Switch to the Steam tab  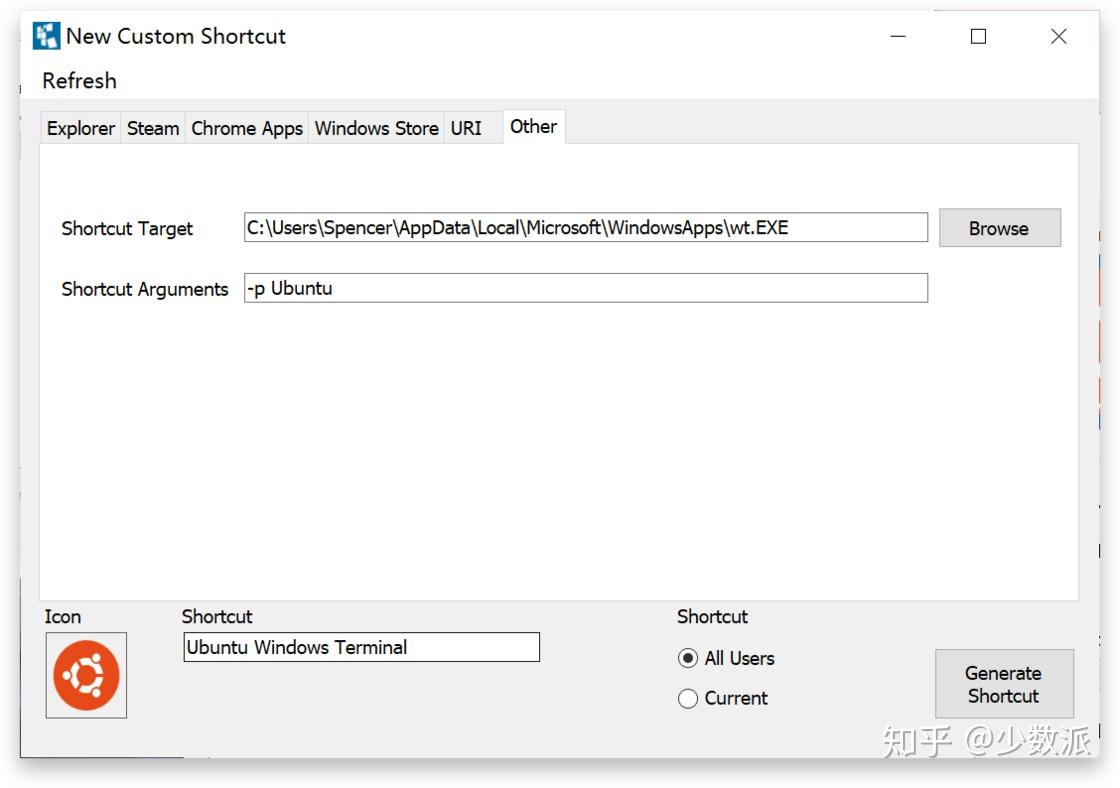point(153,129)
